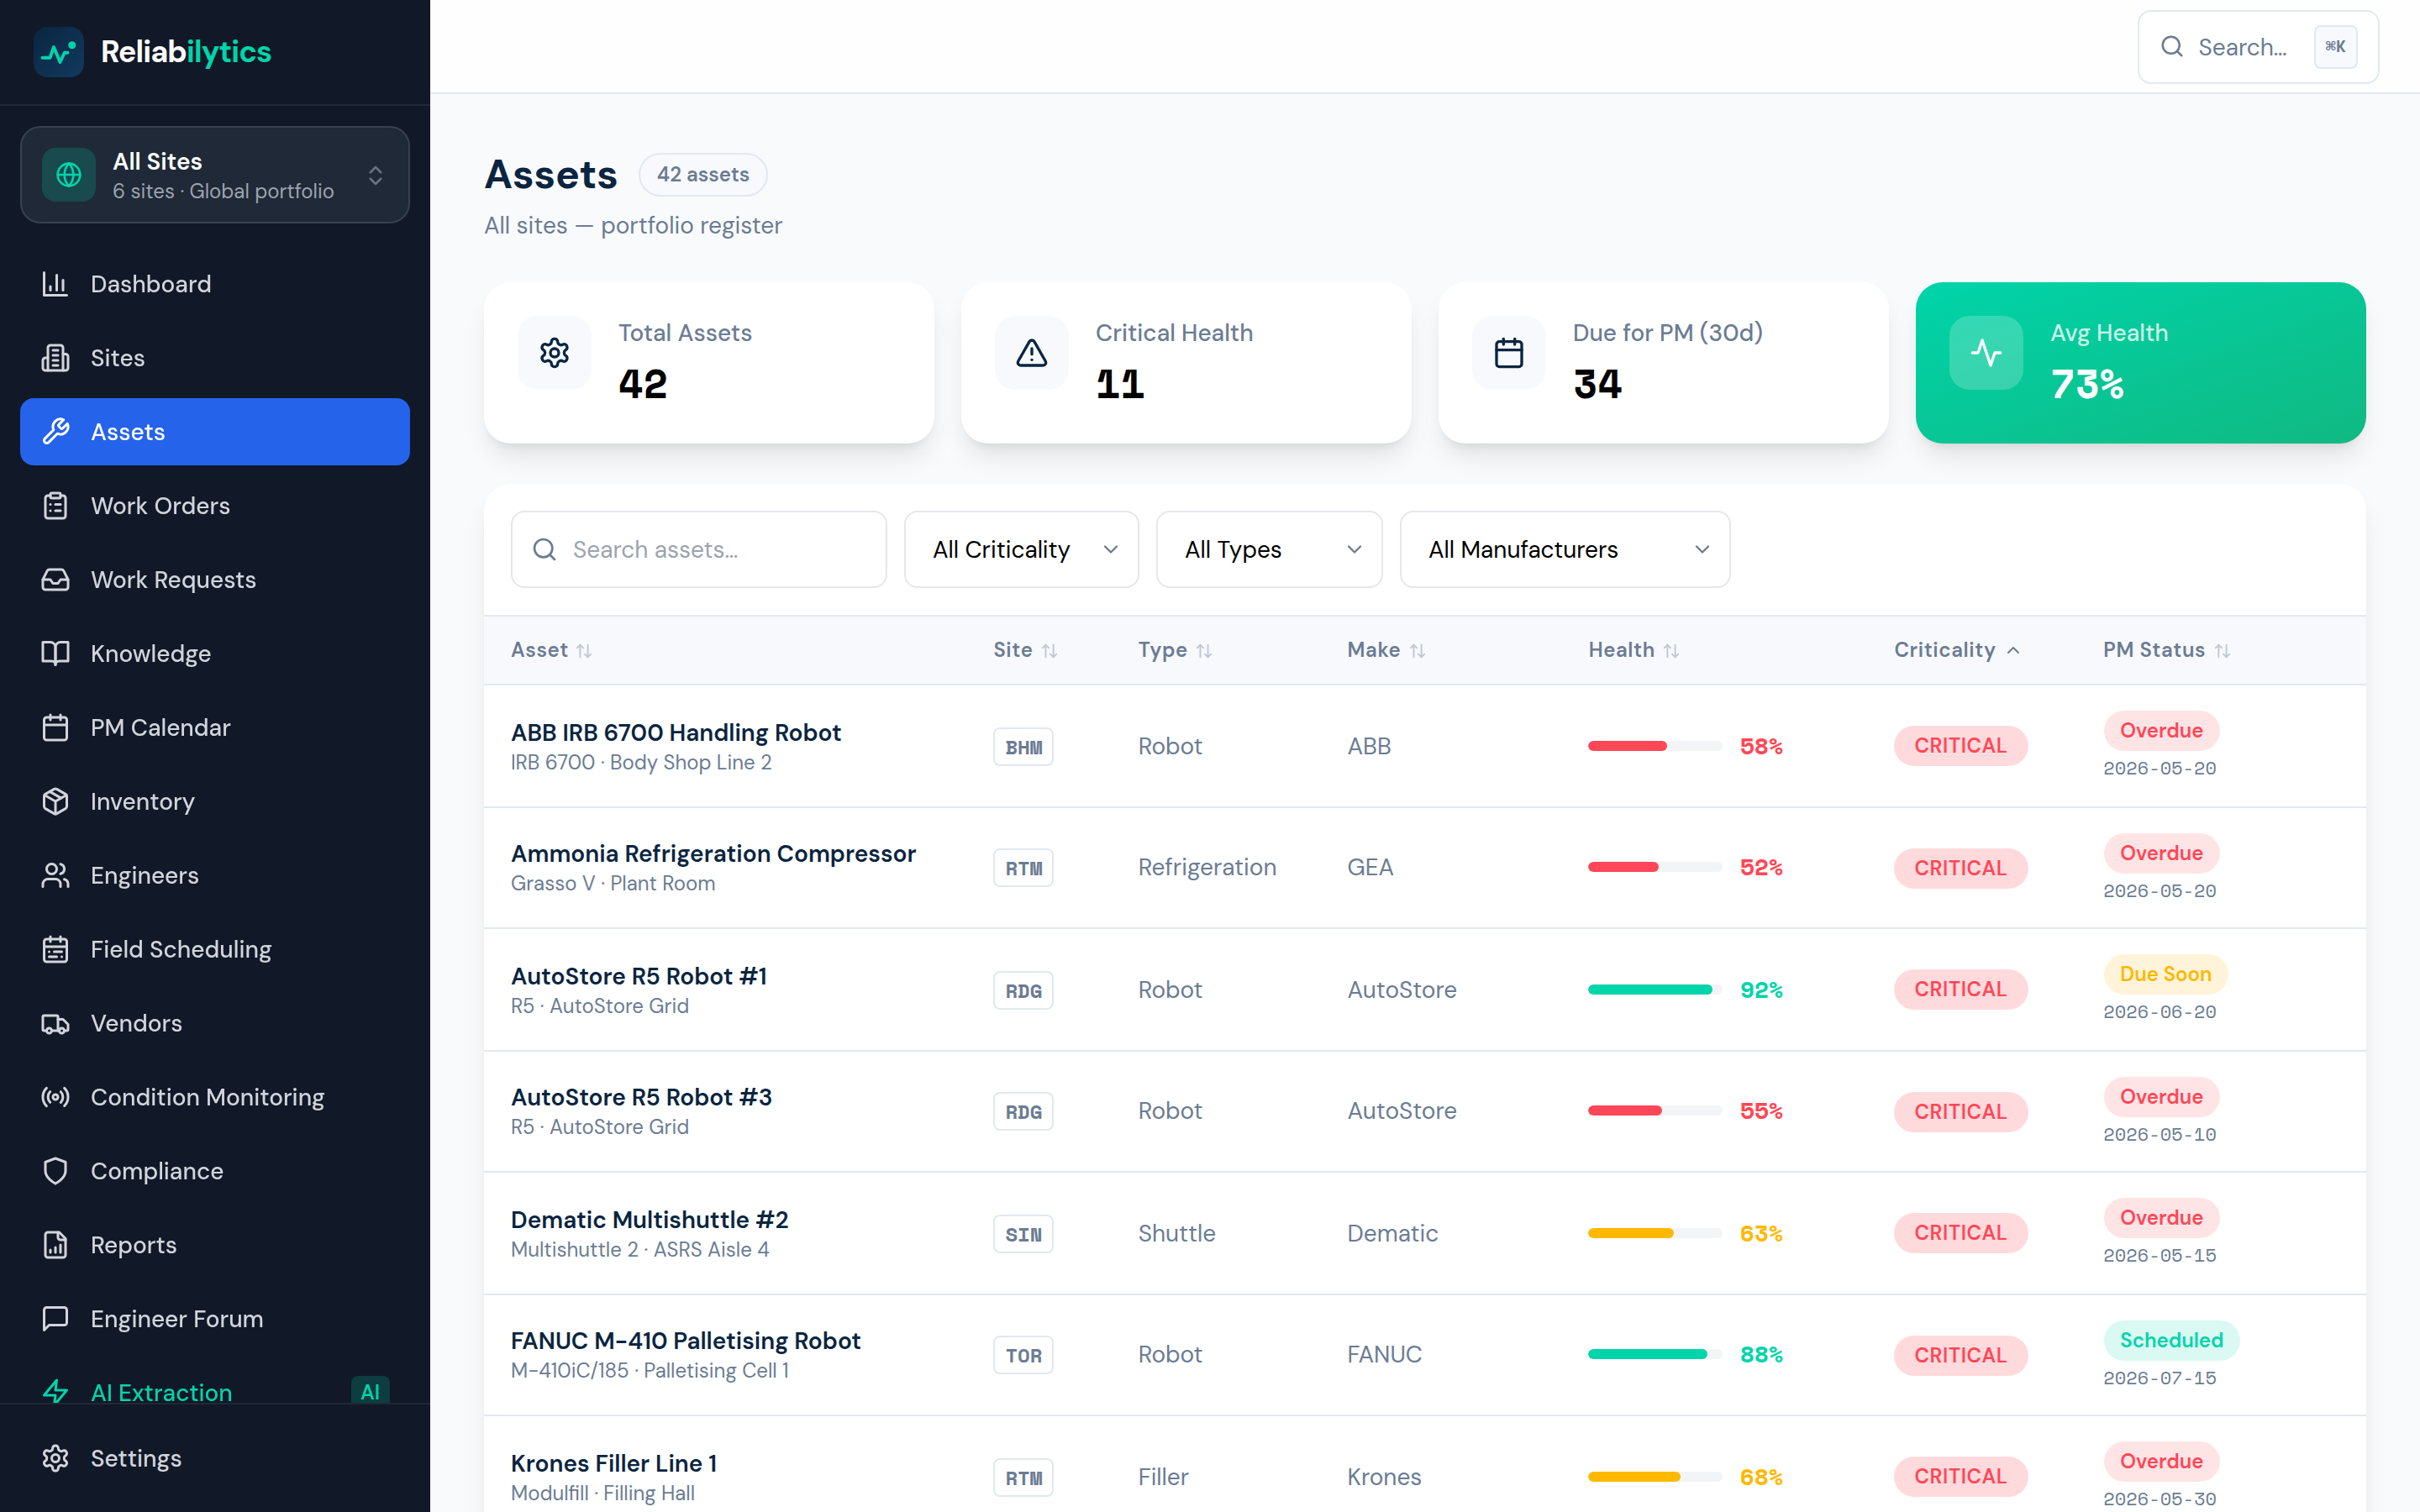Click the 92% health bar for AutoStore #1
Image resolution: width=2420 pixels, height=1512 pixels.
[1655, 990]
